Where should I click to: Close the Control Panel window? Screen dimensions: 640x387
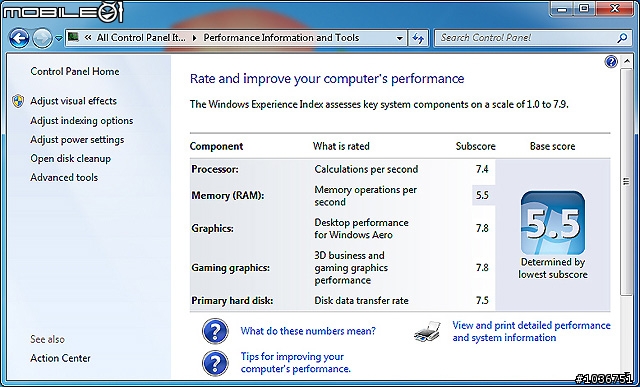615,9
